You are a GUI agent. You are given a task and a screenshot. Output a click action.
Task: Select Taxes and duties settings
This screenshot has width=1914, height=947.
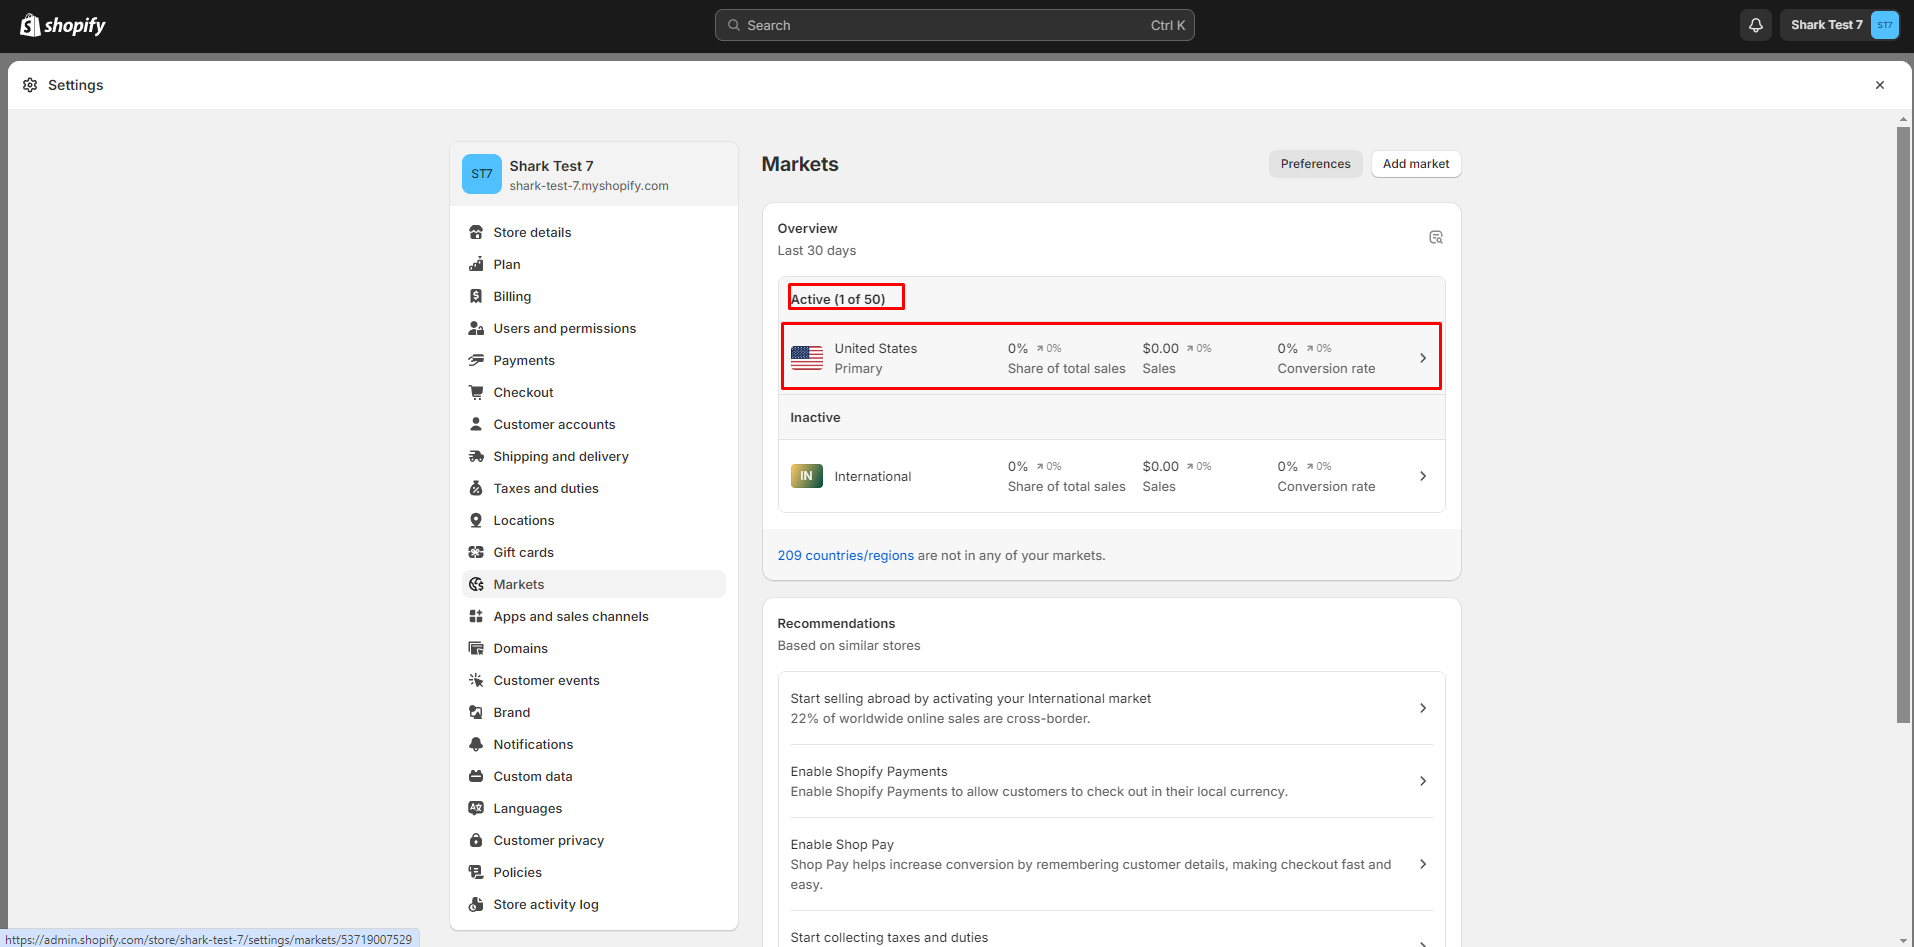[545, 489]
